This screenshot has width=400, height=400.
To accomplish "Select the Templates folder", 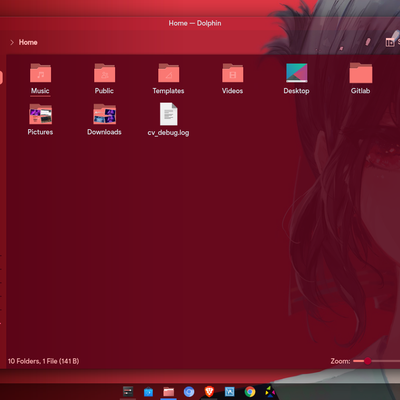I will point(168,79).
